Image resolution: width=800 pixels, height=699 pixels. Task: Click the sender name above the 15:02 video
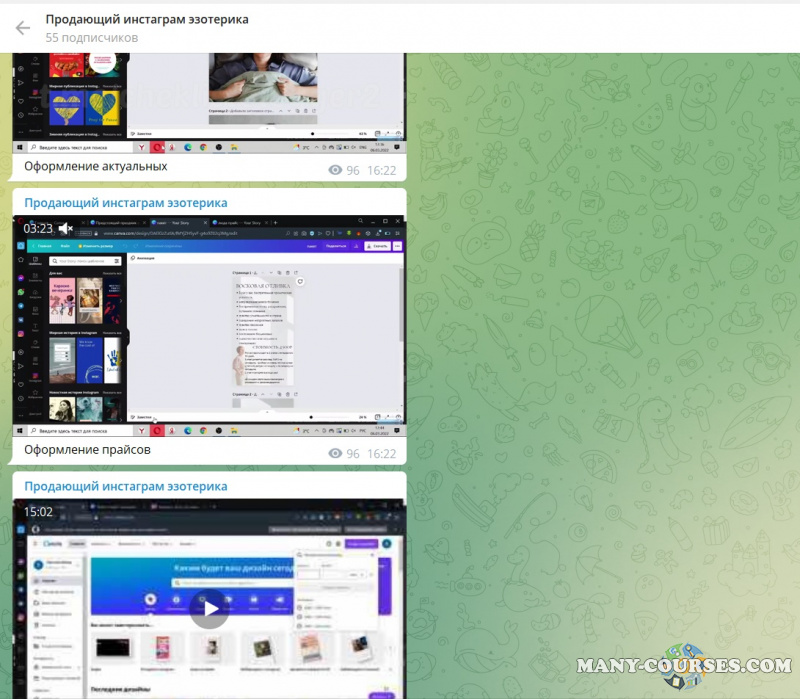[x=126, y=487]
